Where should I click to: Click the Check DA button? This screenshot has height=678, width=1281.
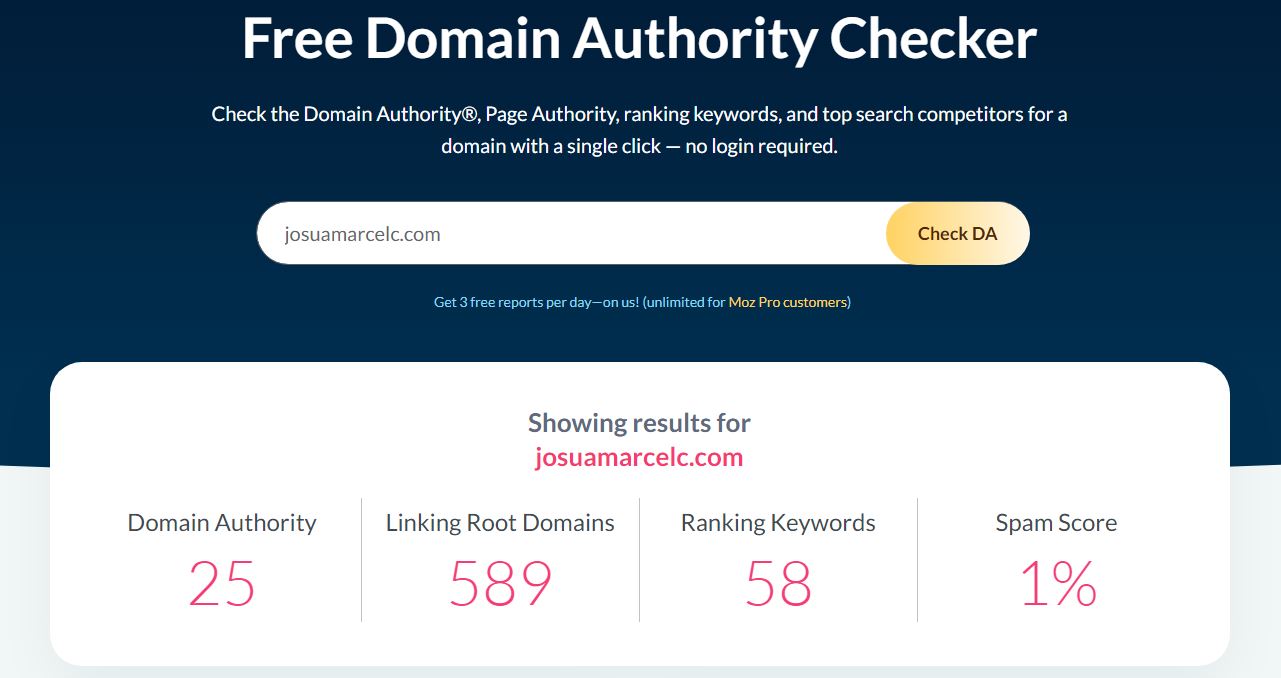[x=956, y=233]
